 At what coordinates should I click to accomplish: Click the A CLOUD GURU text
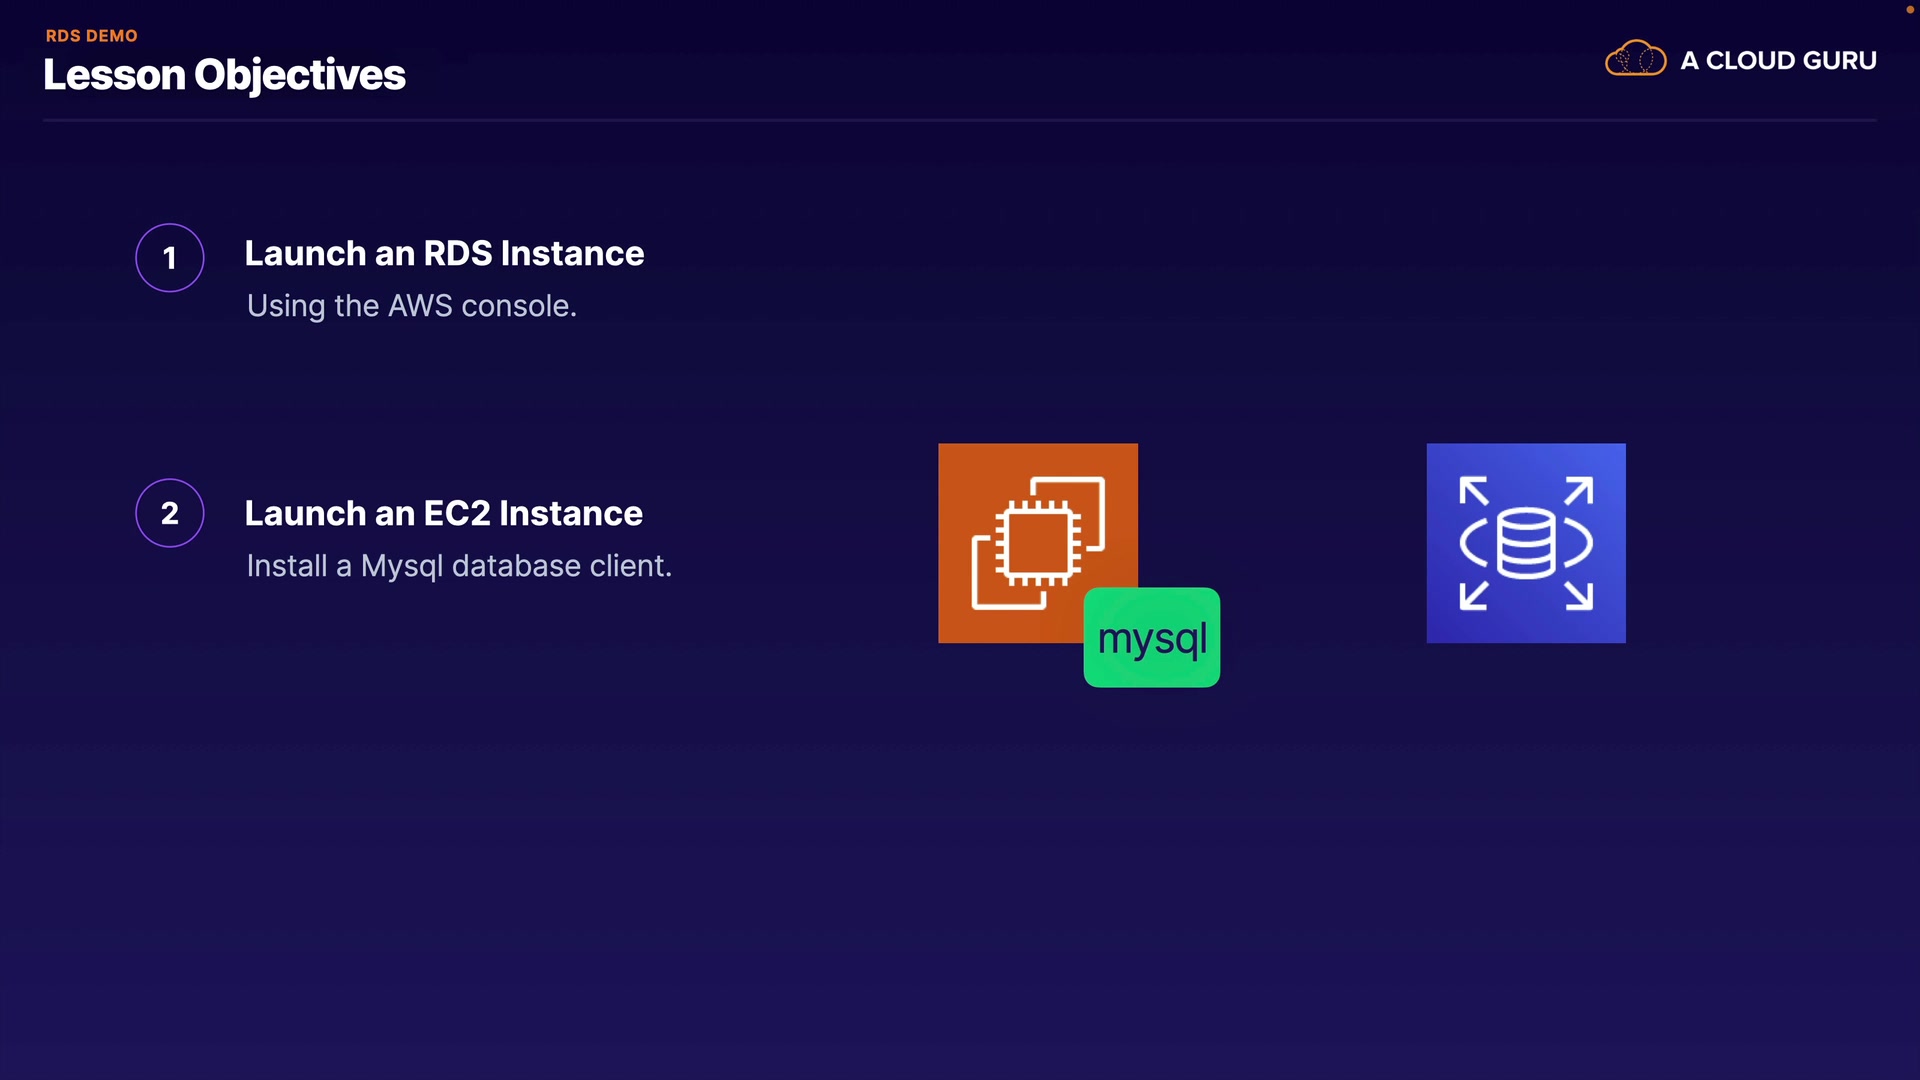click(x=1778, y=61)
